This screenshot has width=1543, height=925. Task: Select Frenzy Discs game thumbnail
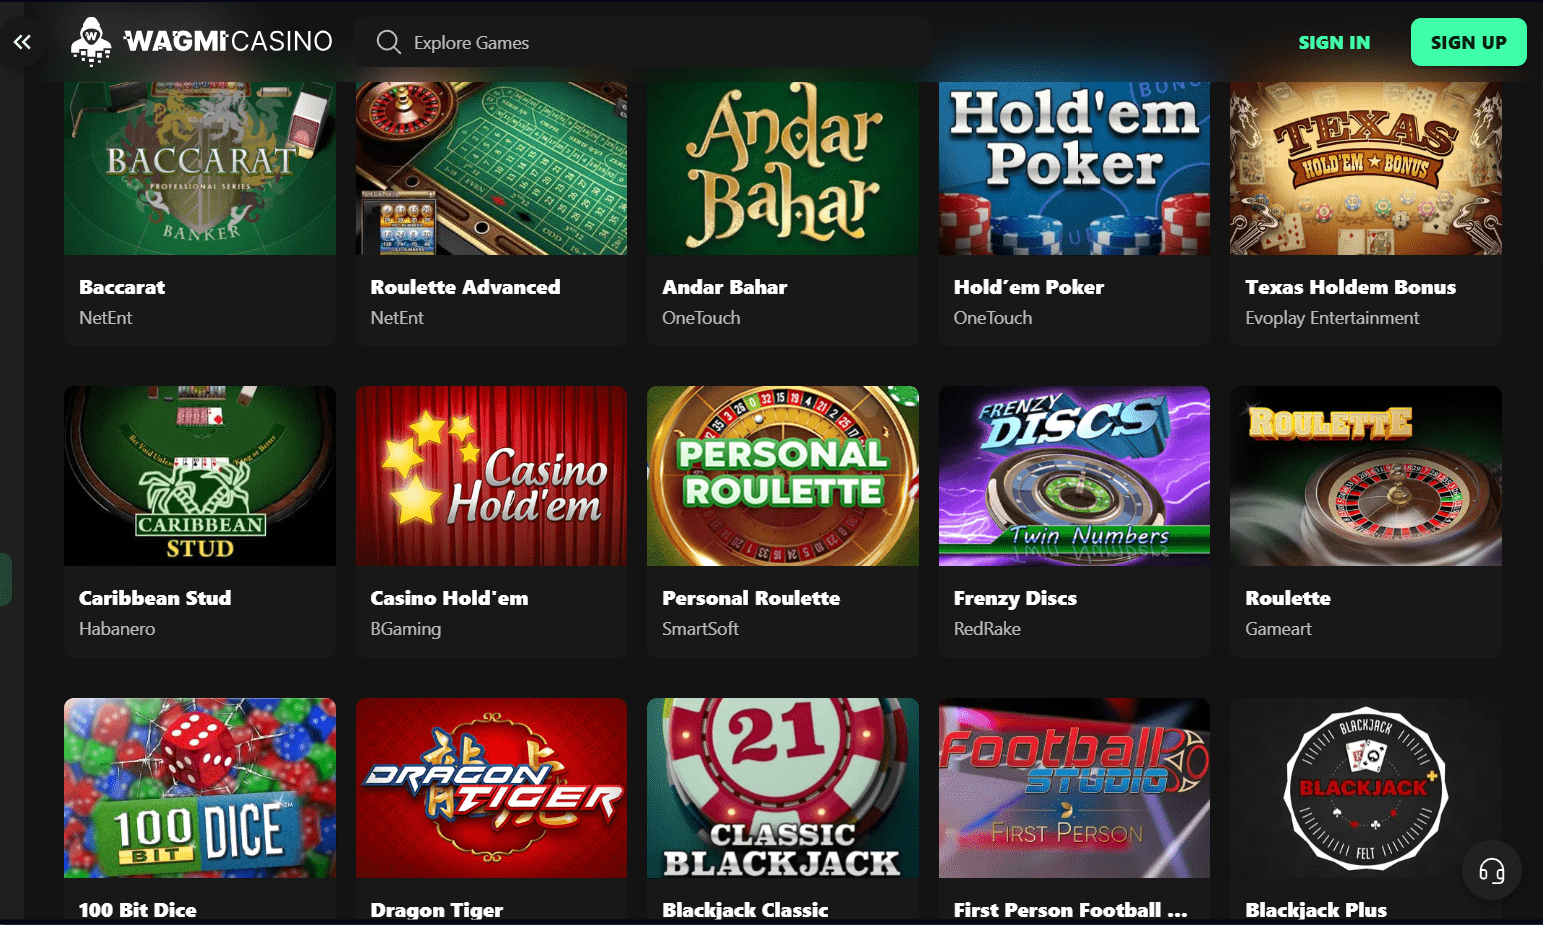coord(1074,476)
